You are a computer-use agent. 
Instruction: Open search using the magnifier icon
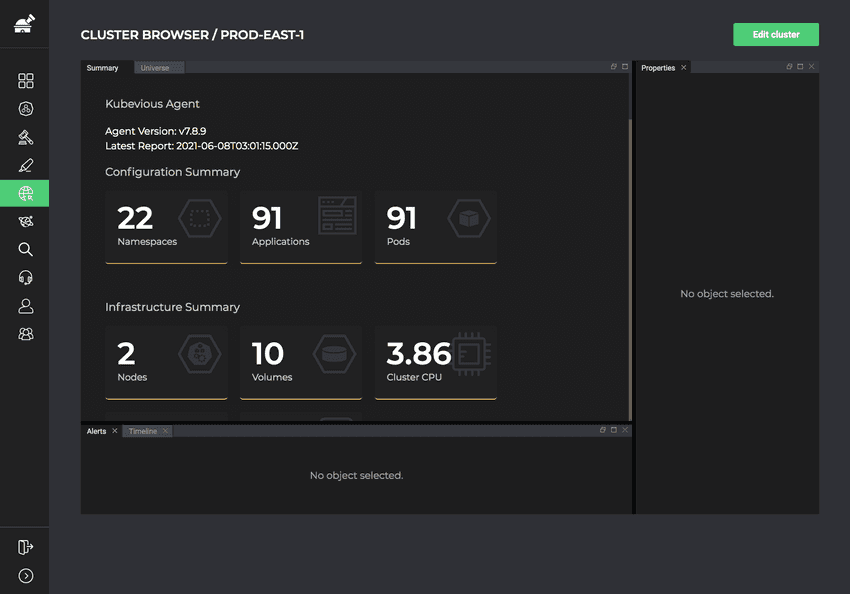click(x=24, y=249)
